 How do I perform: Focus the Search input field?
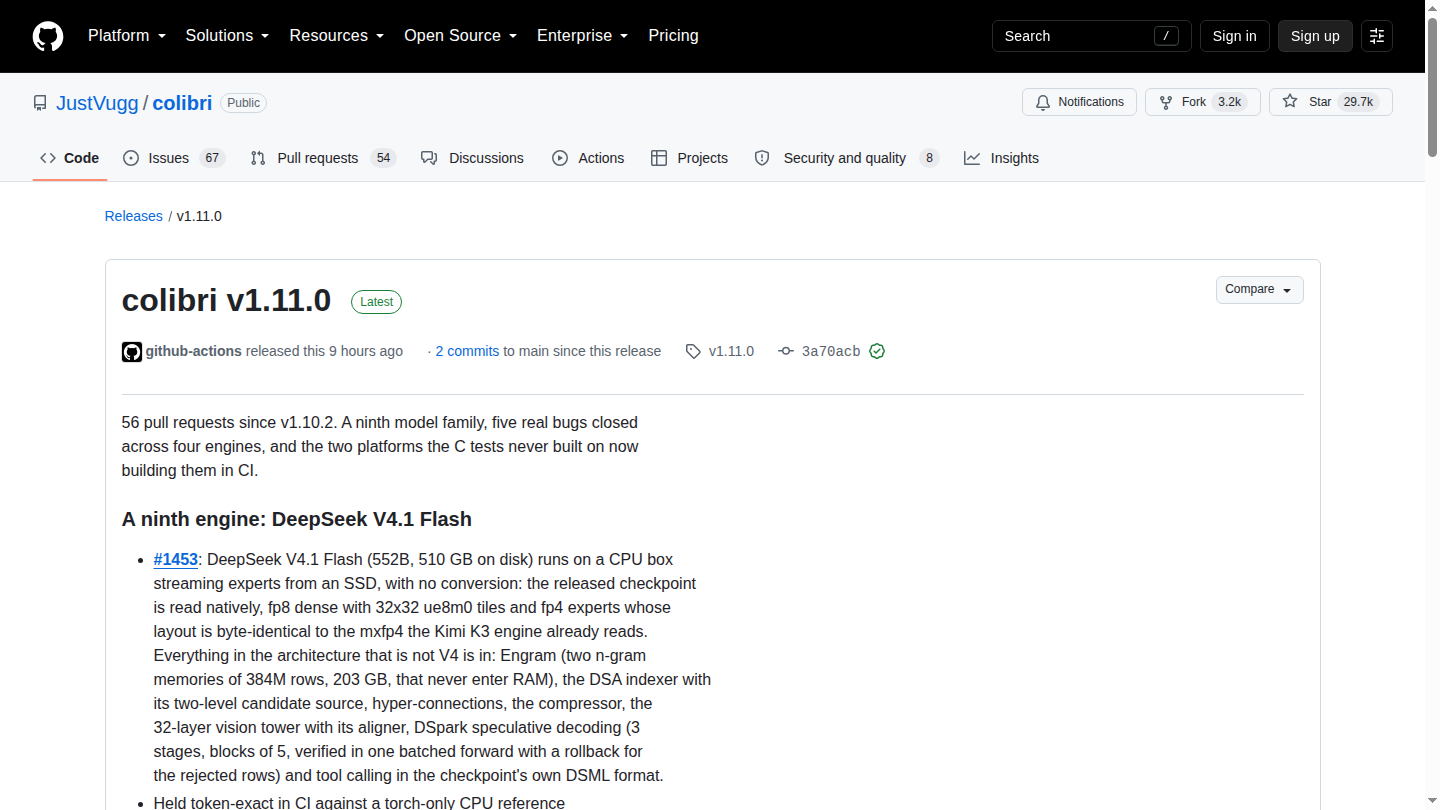click(x=1091, y=36)
